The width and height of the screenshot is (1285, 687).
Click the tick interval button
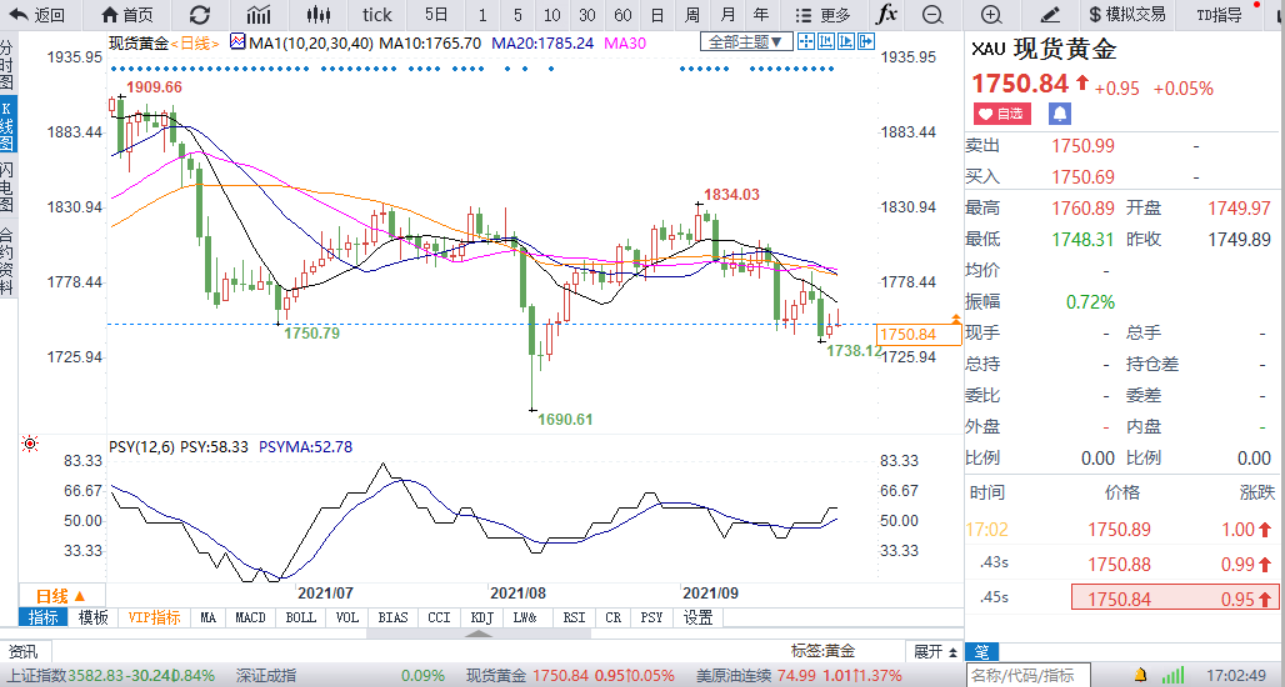click(377, 15)
